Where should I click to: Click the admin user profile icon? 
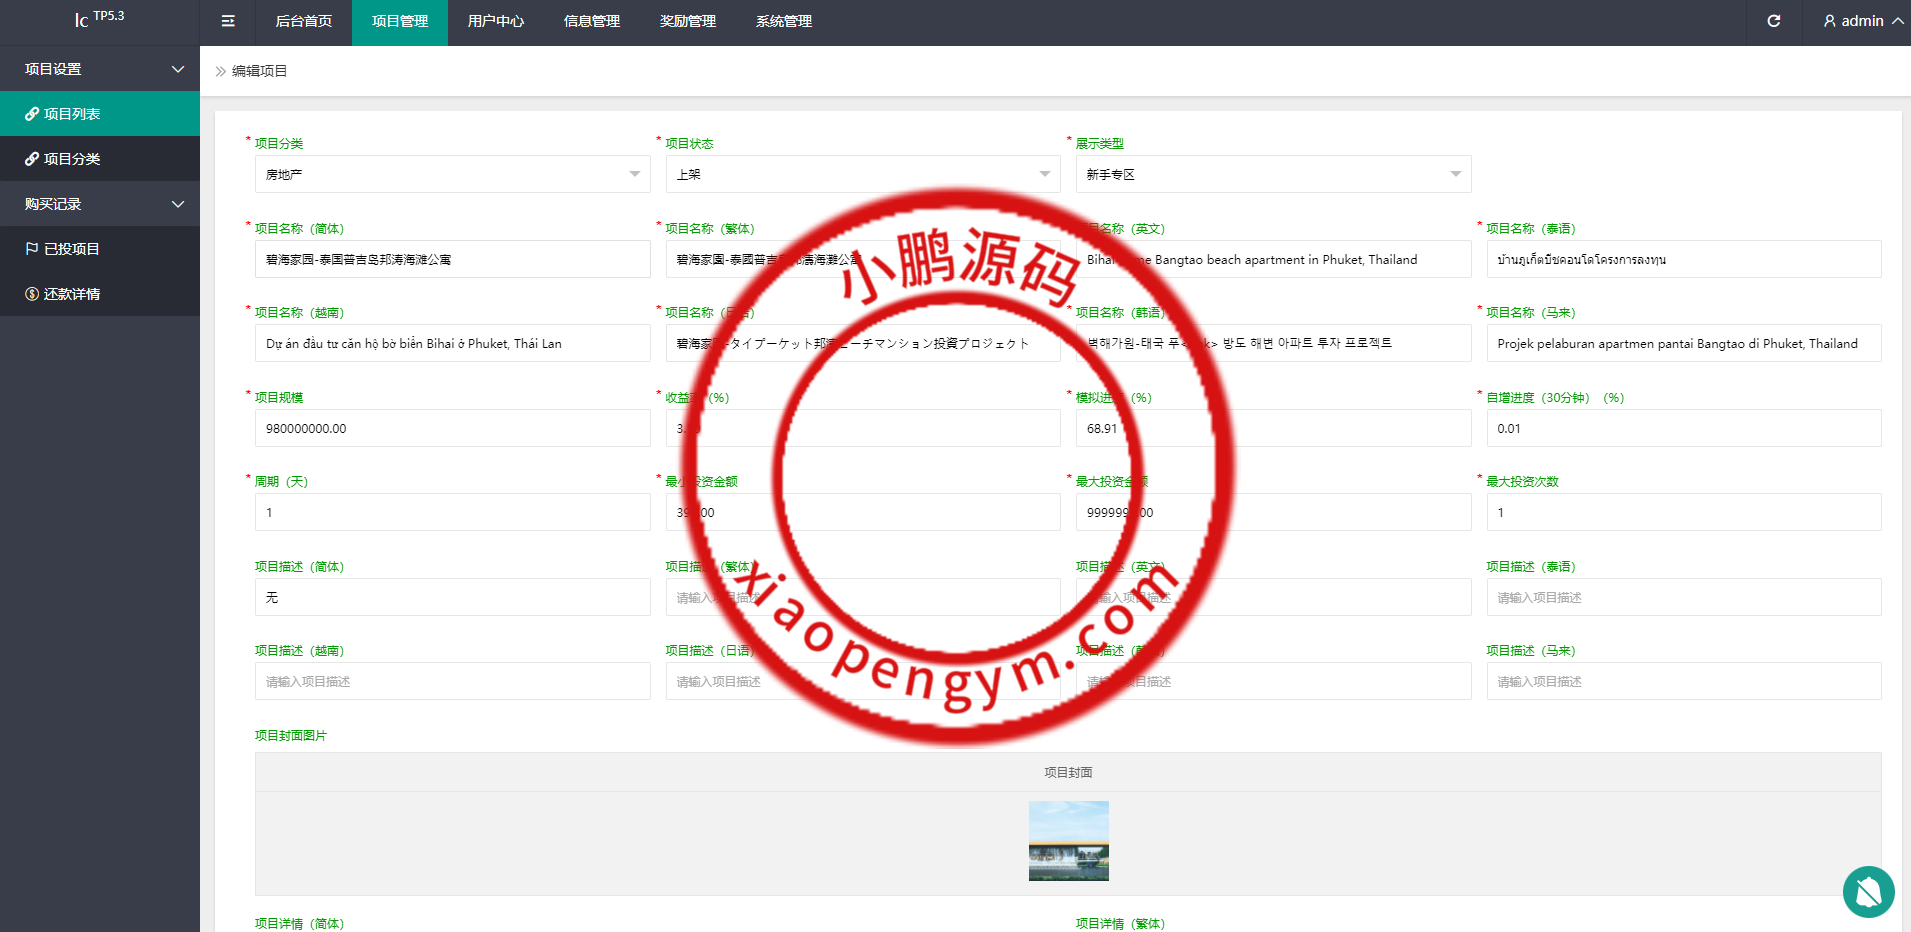pyautogui.click(x=1829, y=21)
